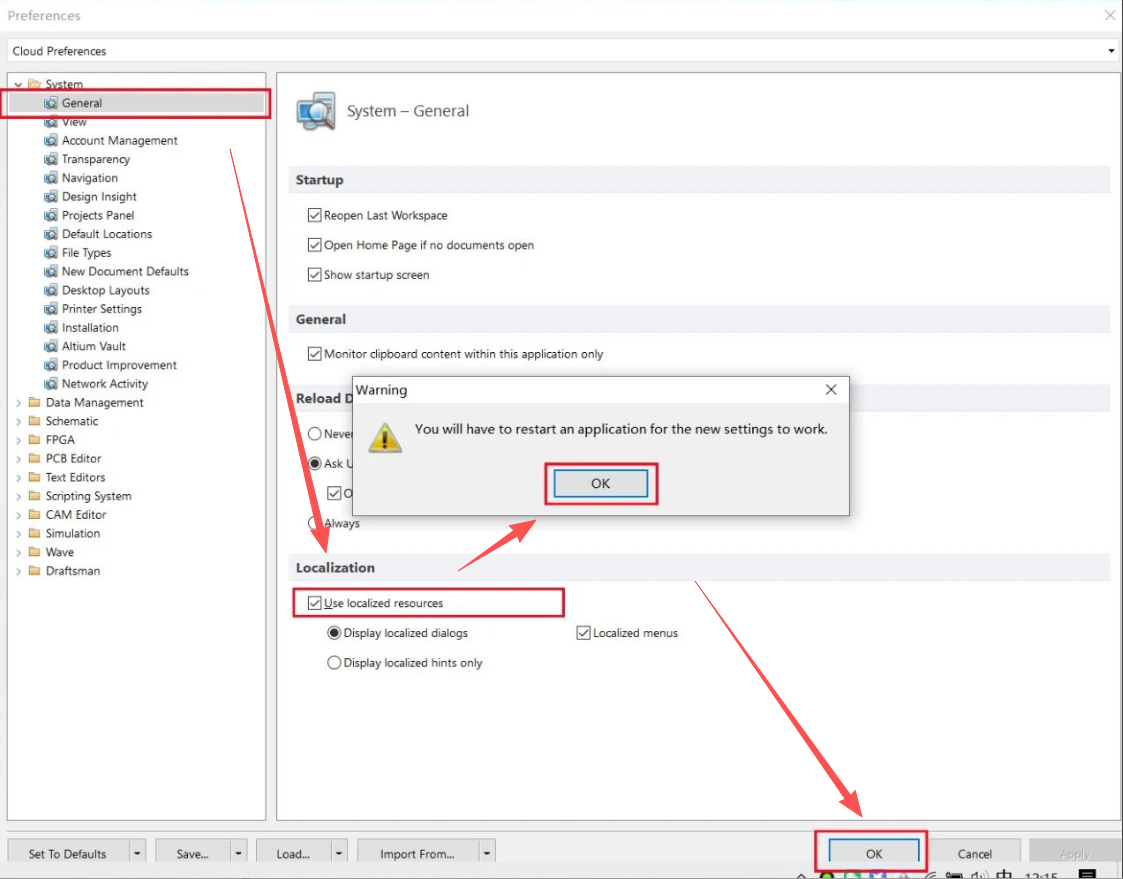Image resolution: width=1123 pixels, height=879 pixels.
Task: Click the Printer Settings page icon
Action: coord(51,309)
